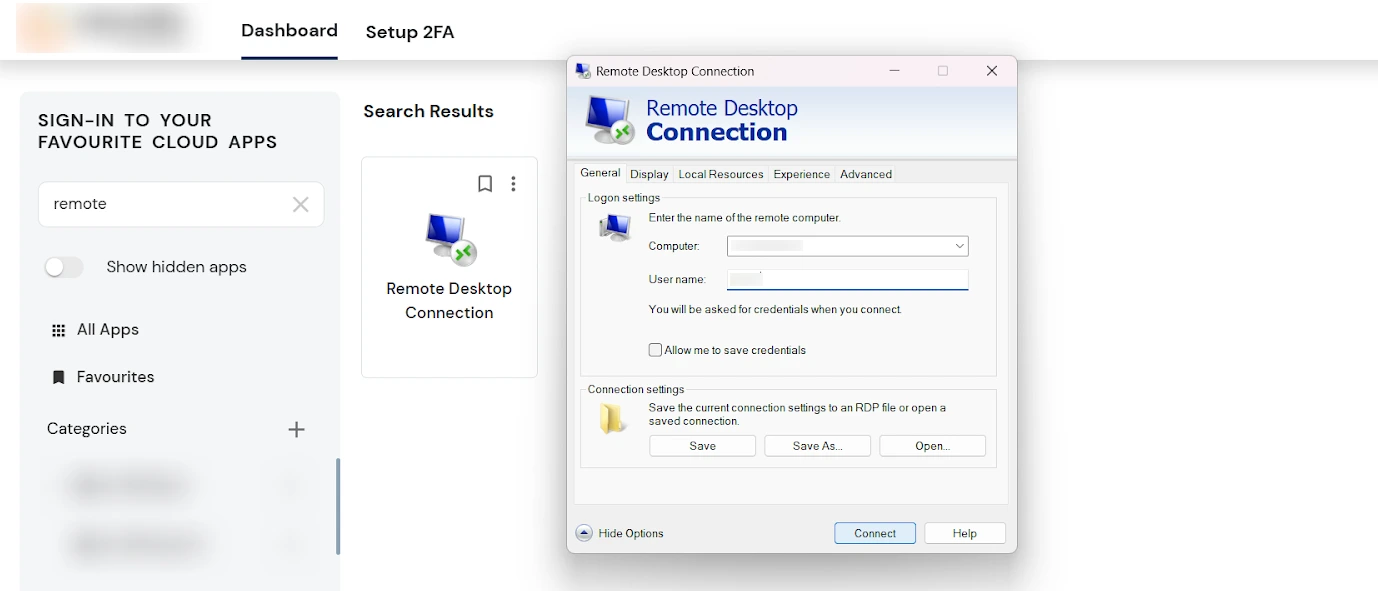Screen dimensions: 1378x591
Task: Collapse the dialog with Hide Options
Action: [619, 533]
